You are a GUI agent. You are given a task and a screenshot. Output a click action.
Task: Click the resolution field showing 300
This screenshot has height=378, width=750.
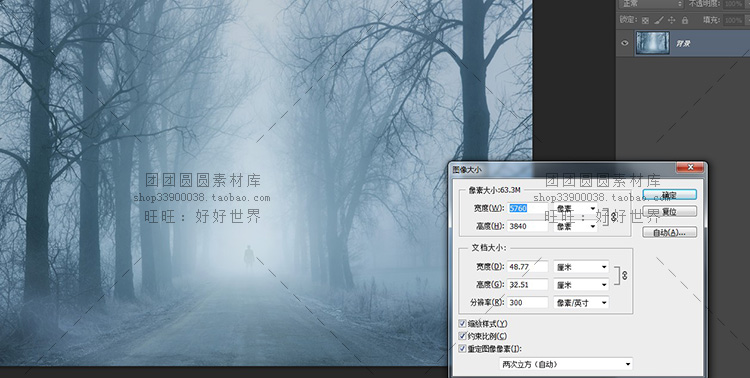click(x=528, y=302)
